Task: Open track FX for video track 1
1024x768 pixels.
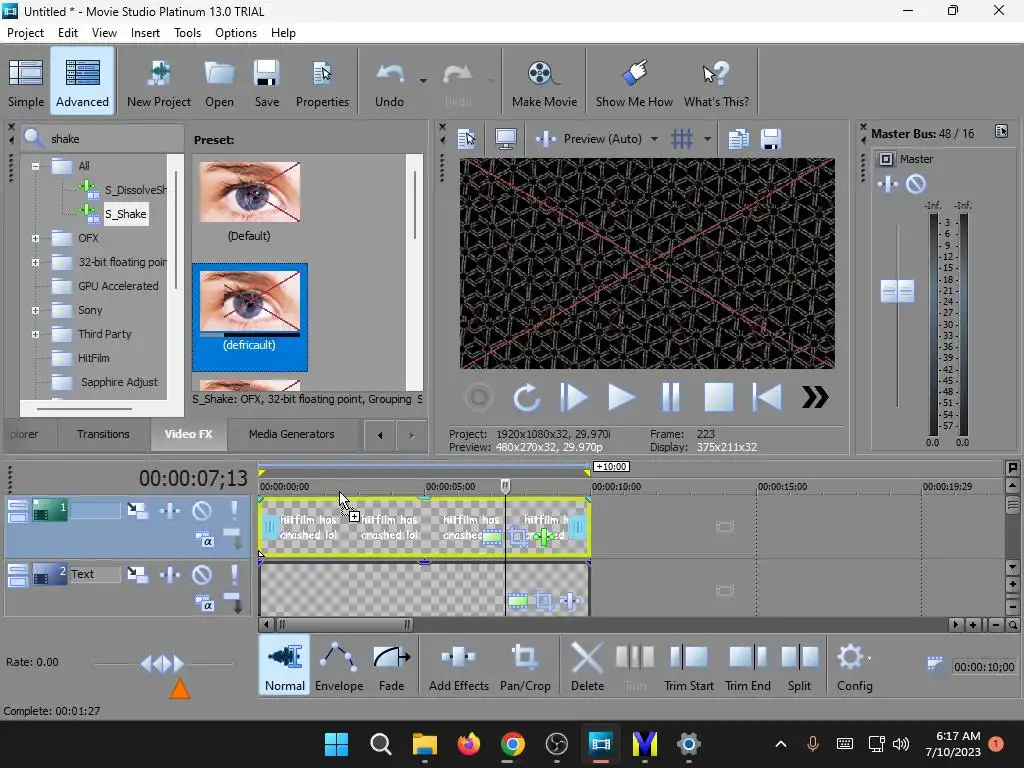Action: pyautogui.click(x=170, y=511)
